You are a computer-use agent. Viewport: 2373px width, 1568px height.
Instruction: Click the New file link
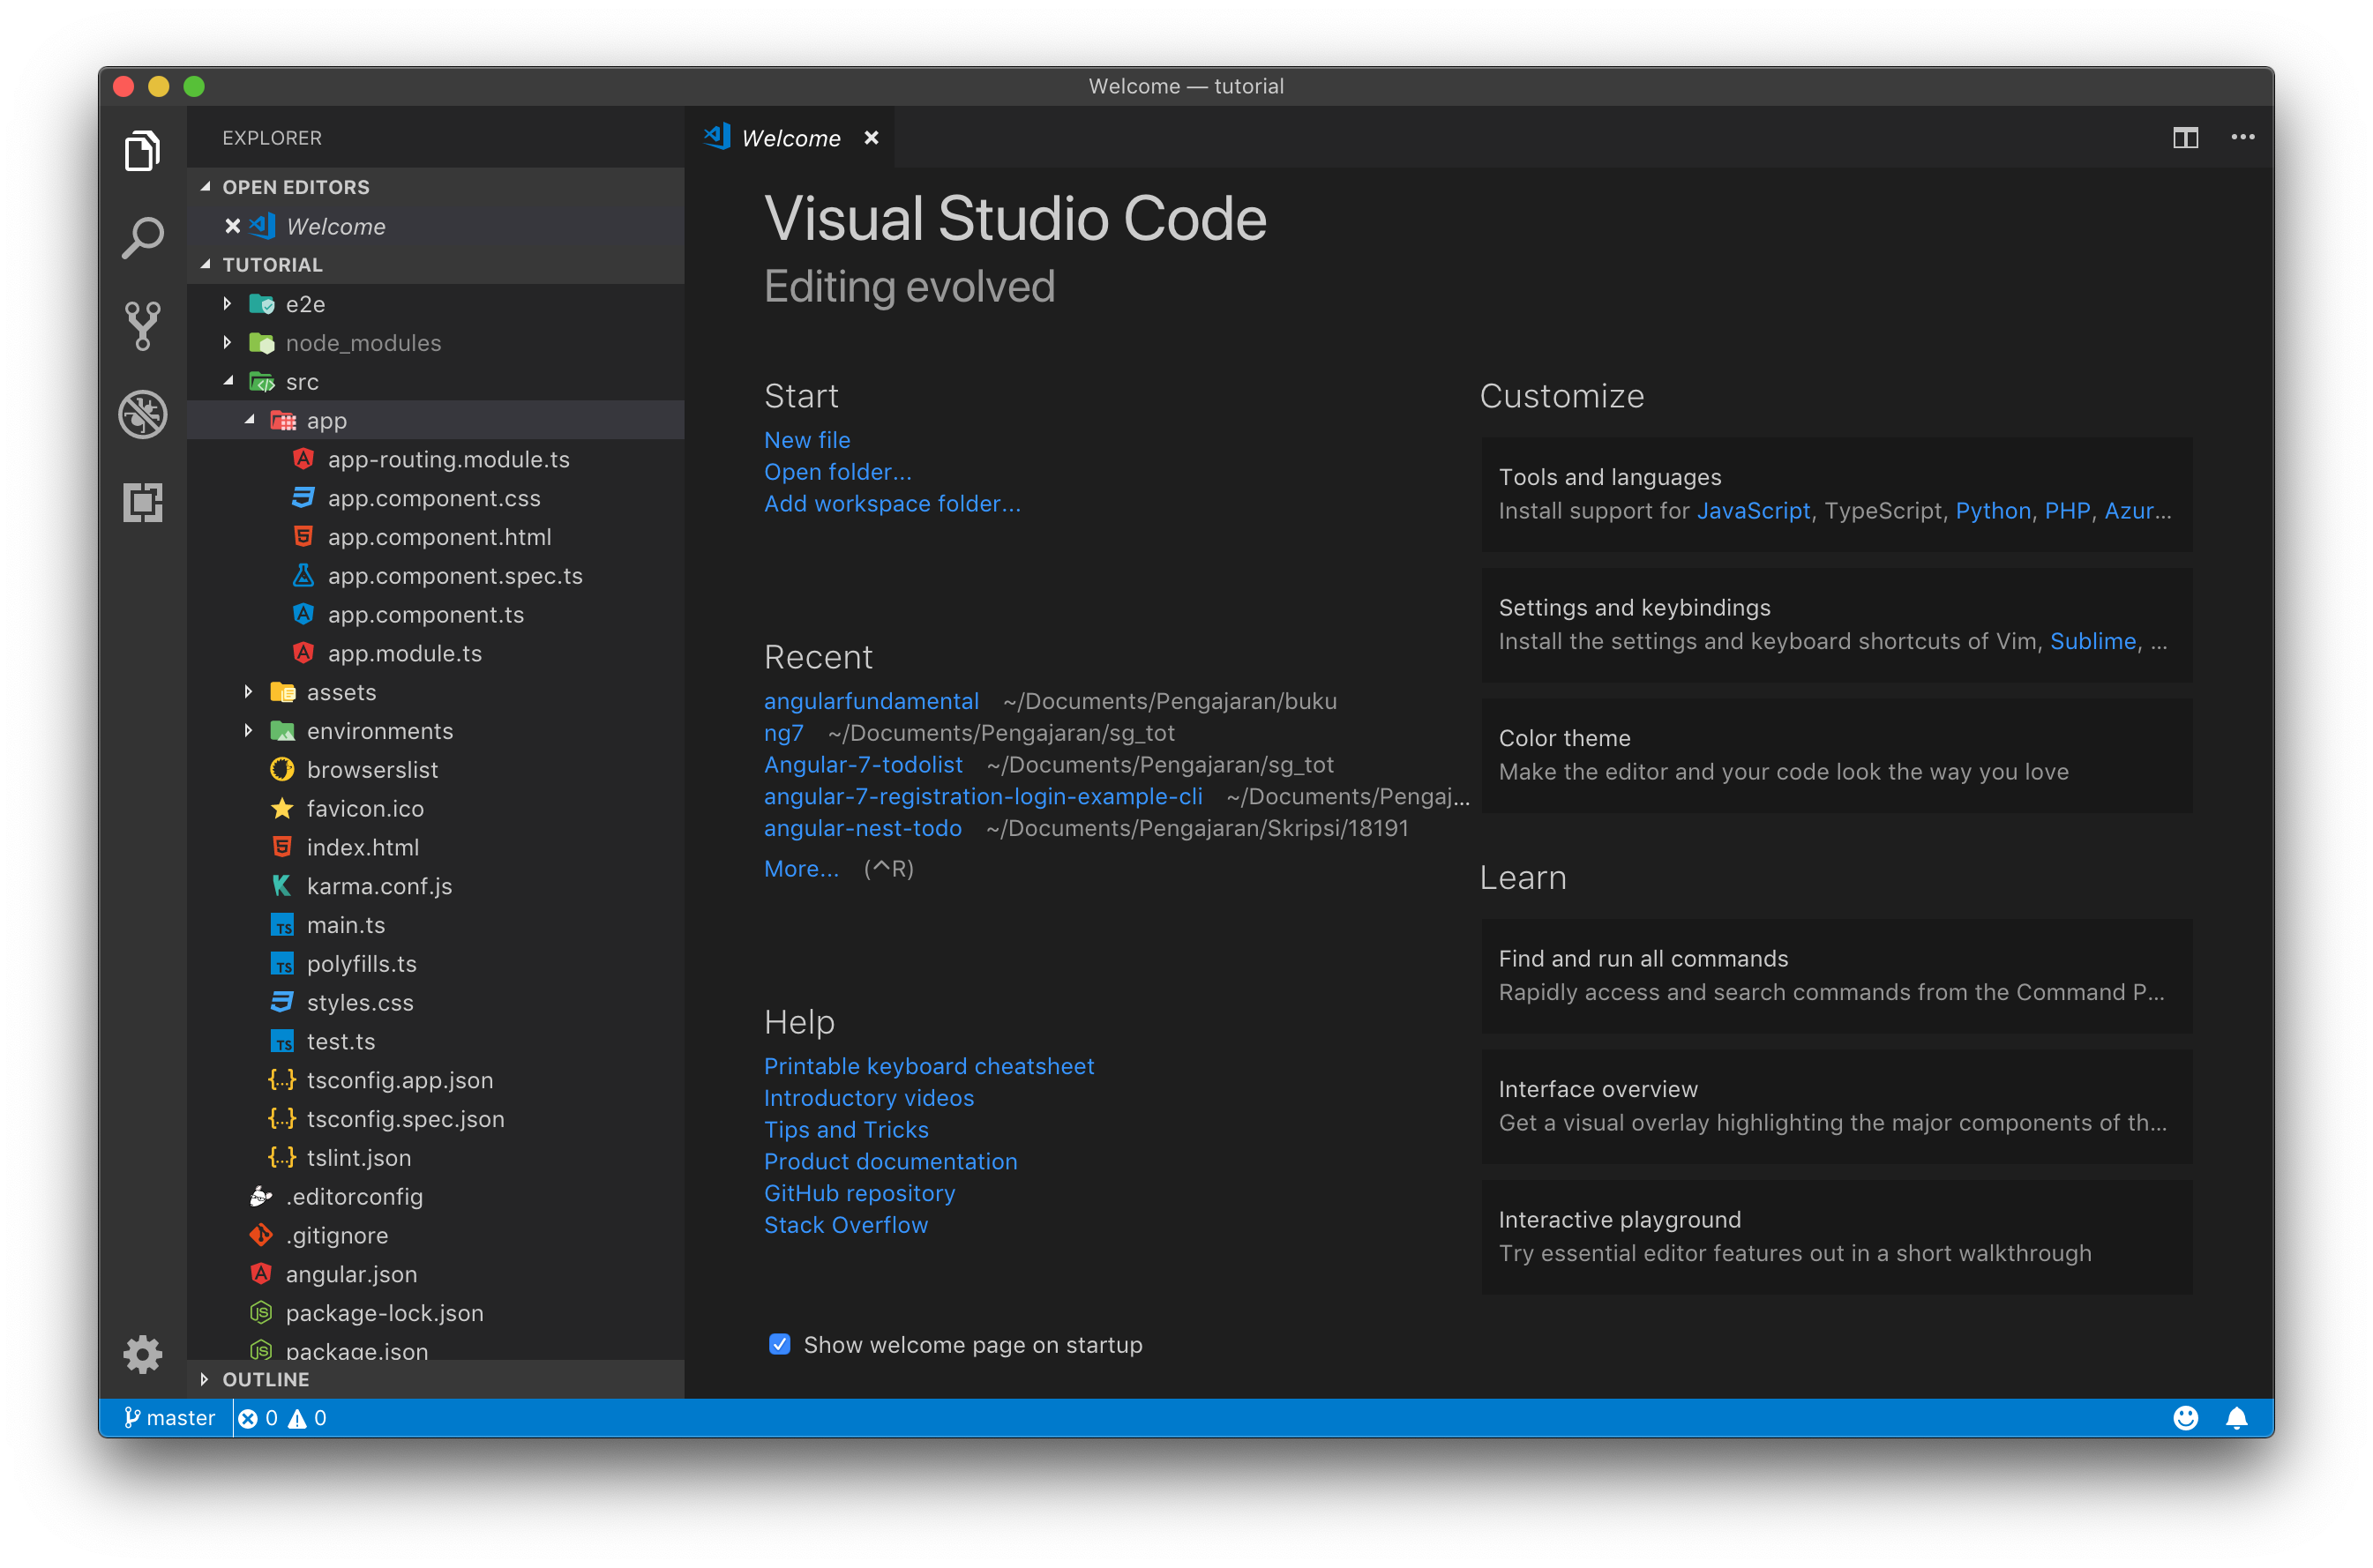pos(807,440)
